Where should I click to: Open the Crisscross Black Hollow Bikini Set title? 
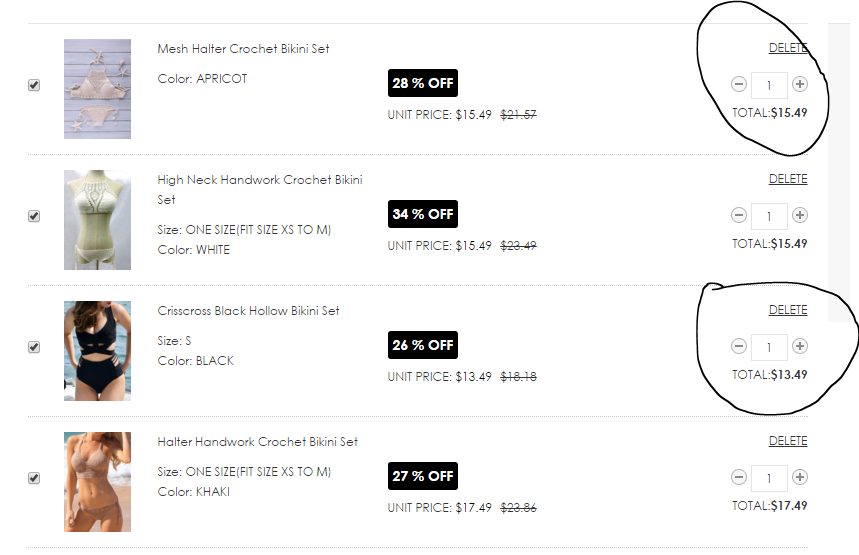(x=248, y=311)
